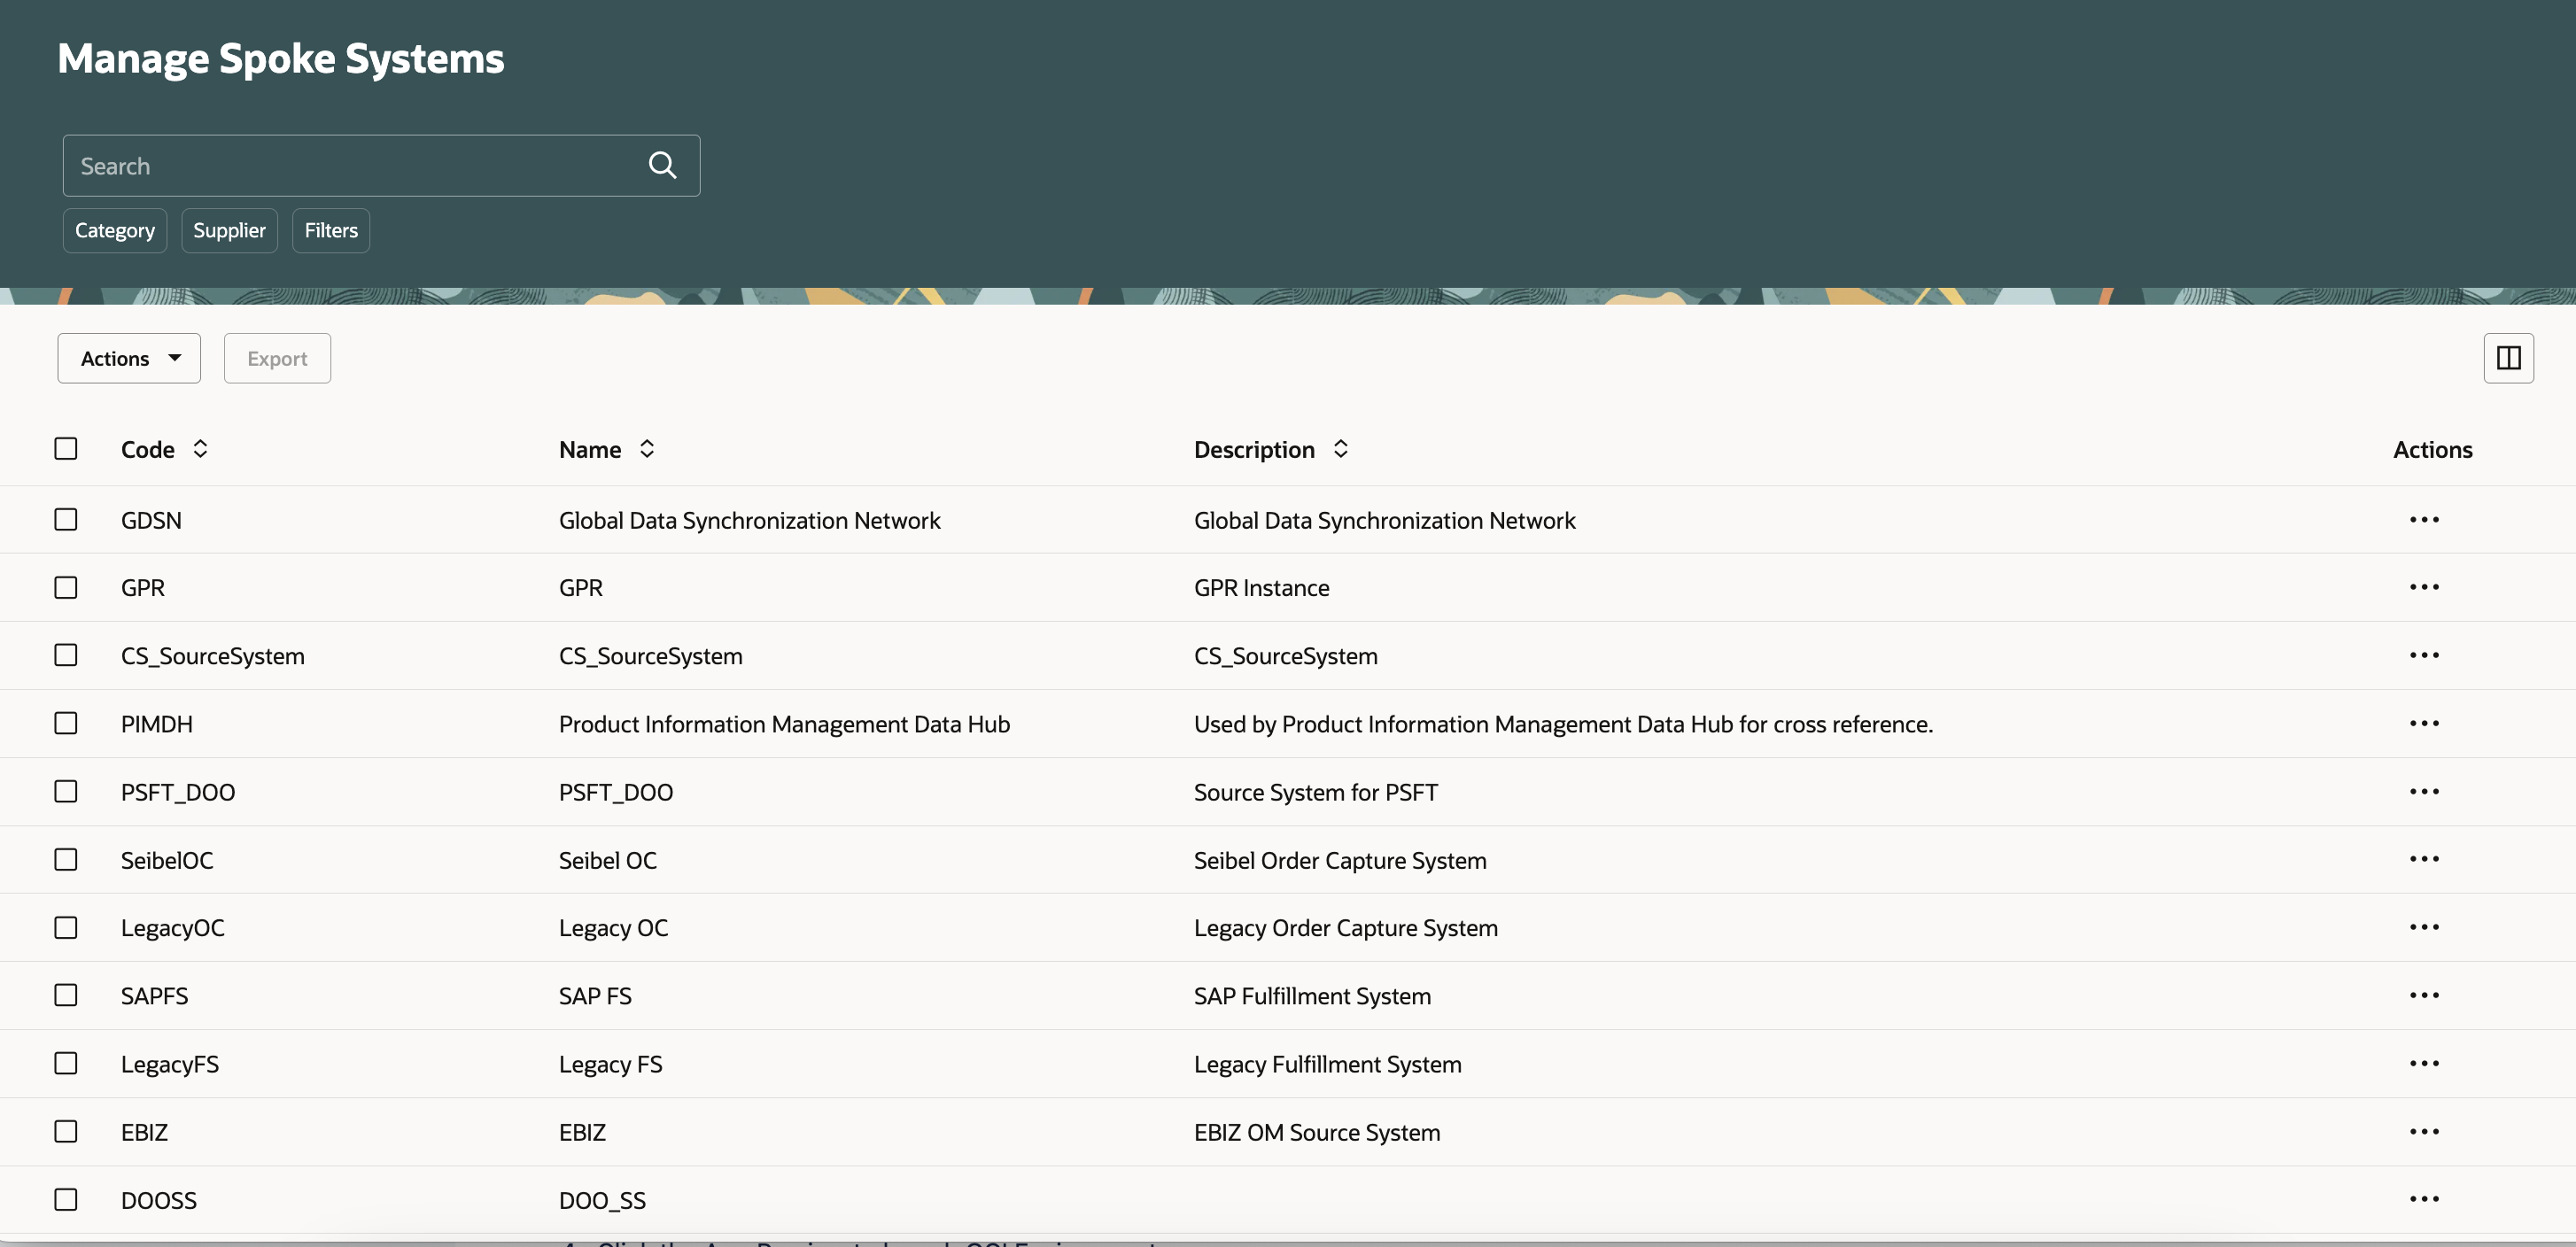
Task: Click the magnifying glass search icon
Action: pos(662,165)
